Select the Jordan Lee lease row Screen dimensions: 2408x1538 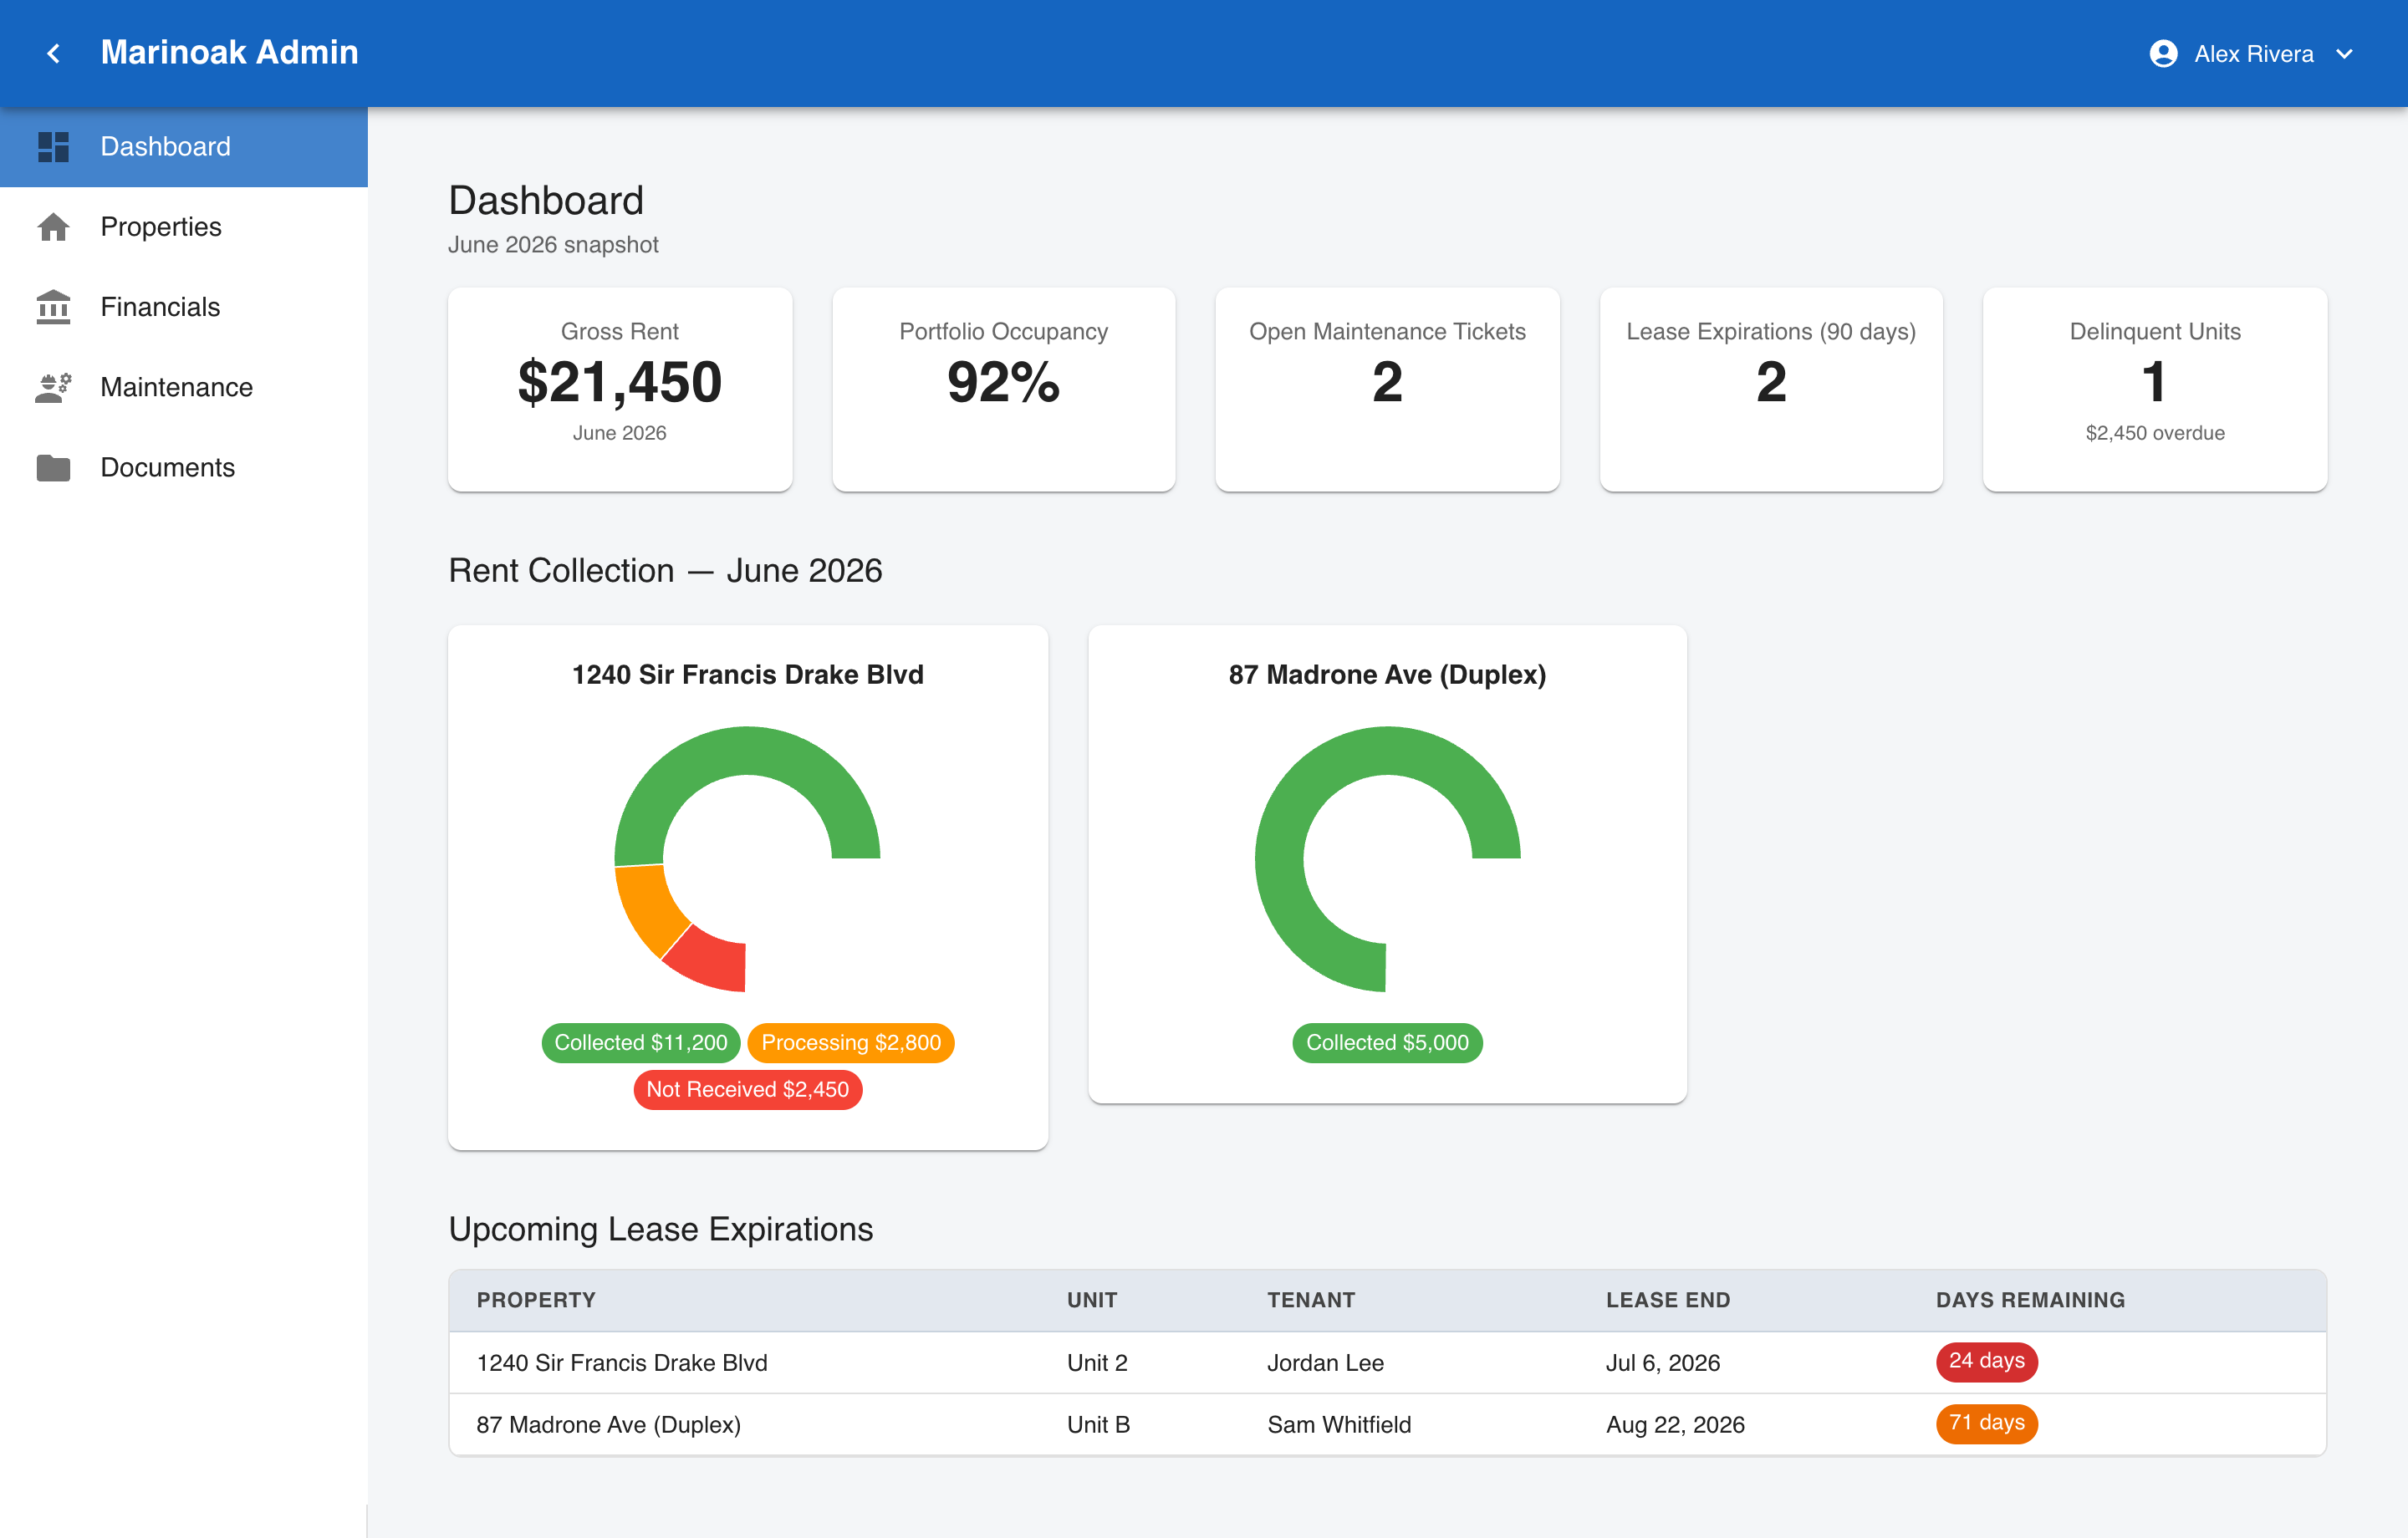(1387, 1362)
